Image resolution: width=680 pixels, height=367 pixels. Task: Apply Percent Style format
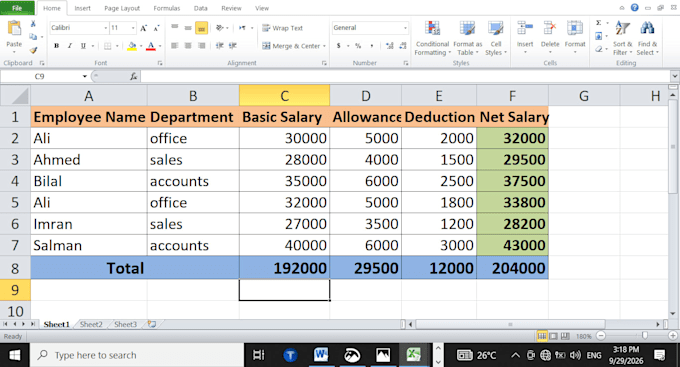(x=358, y=46)
